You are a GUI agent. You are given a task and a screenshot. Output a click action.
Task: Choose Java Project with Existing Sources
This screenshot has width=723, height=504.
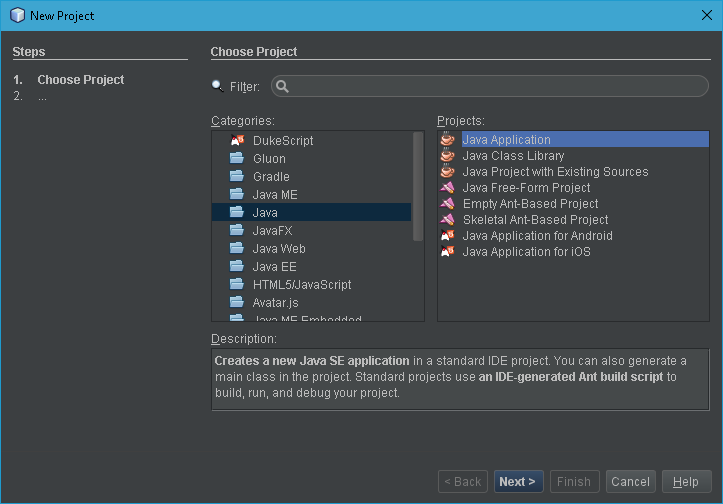555,172
